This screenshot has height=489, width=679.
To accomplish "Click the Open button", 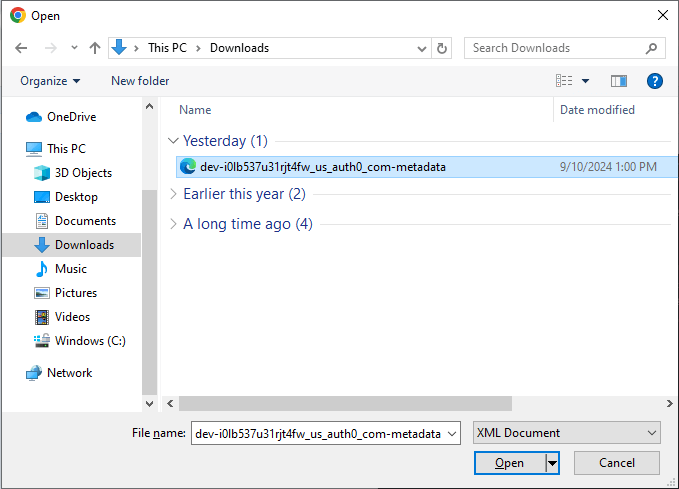I will [x=509, y=463].
